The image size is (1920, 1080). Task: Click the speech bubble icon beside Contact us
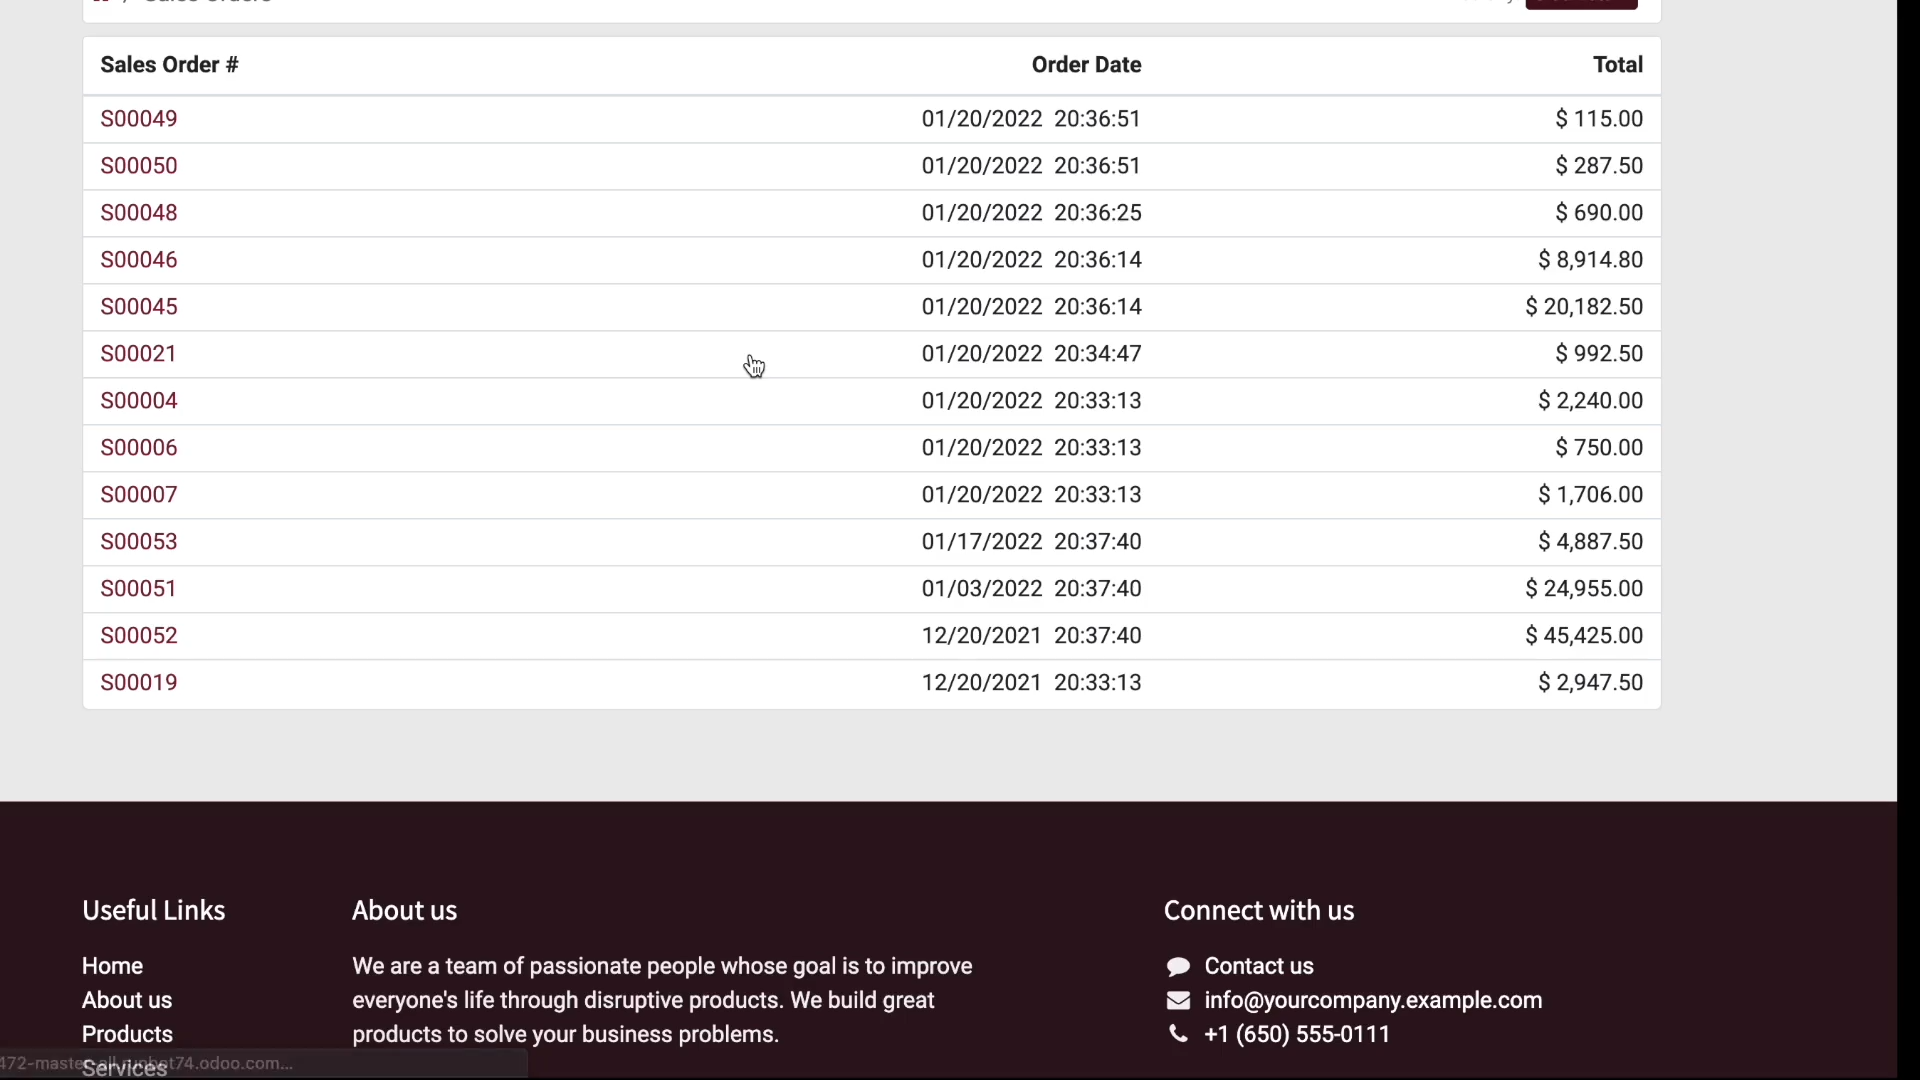pos(1180,965)
